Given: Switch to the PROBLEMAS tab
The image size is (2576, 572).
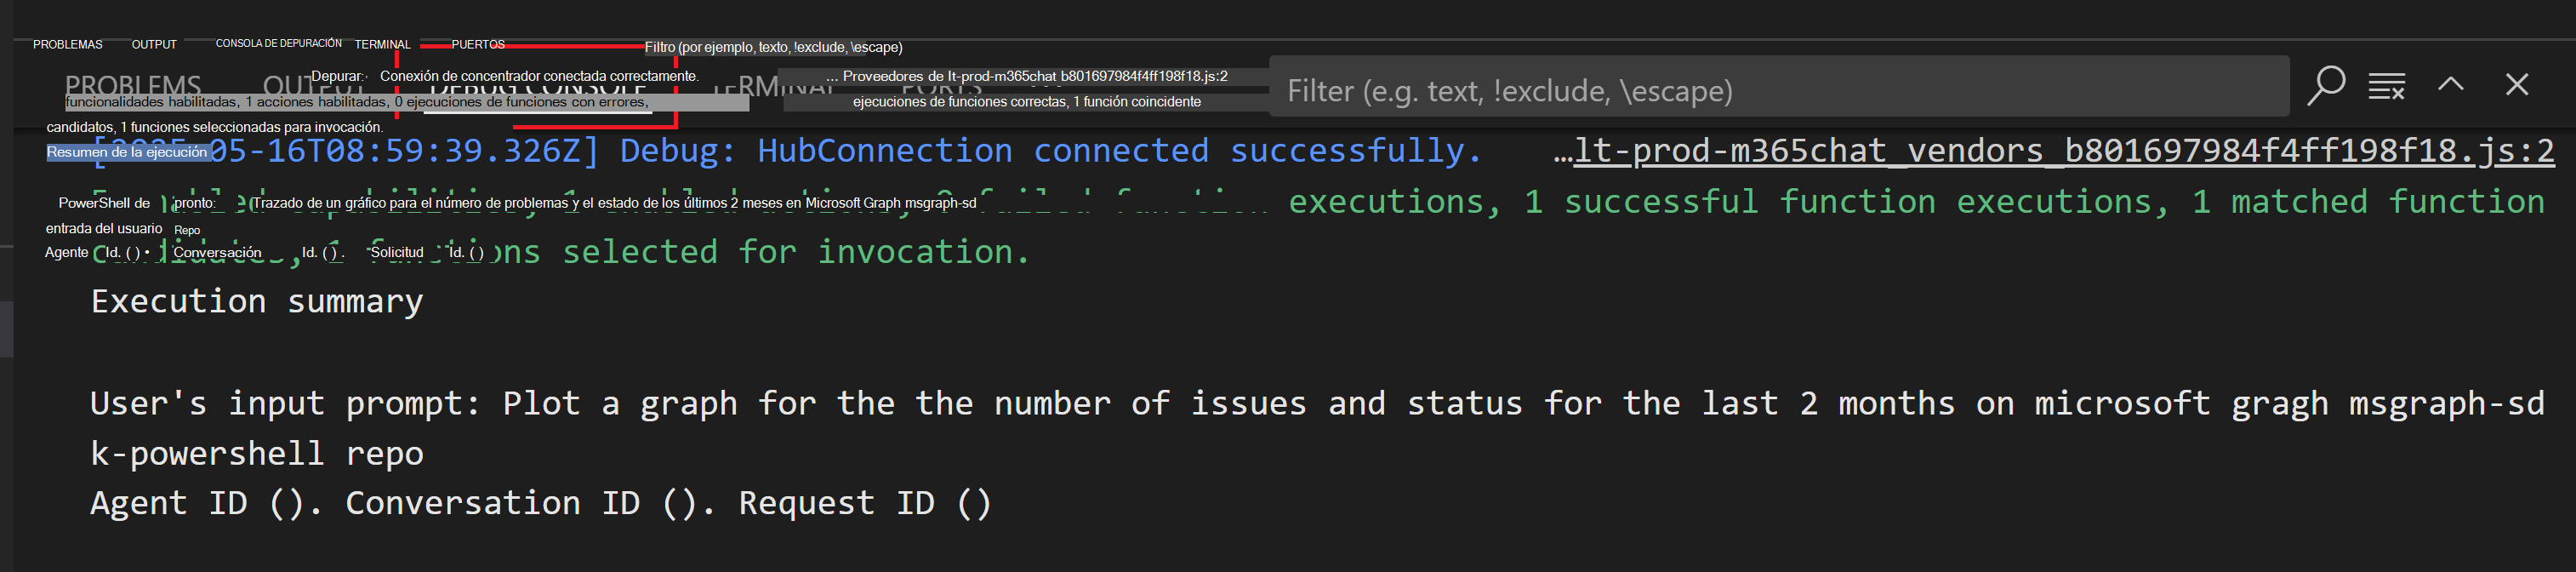Looking at the screenshot, I should [x=67, y=45].
